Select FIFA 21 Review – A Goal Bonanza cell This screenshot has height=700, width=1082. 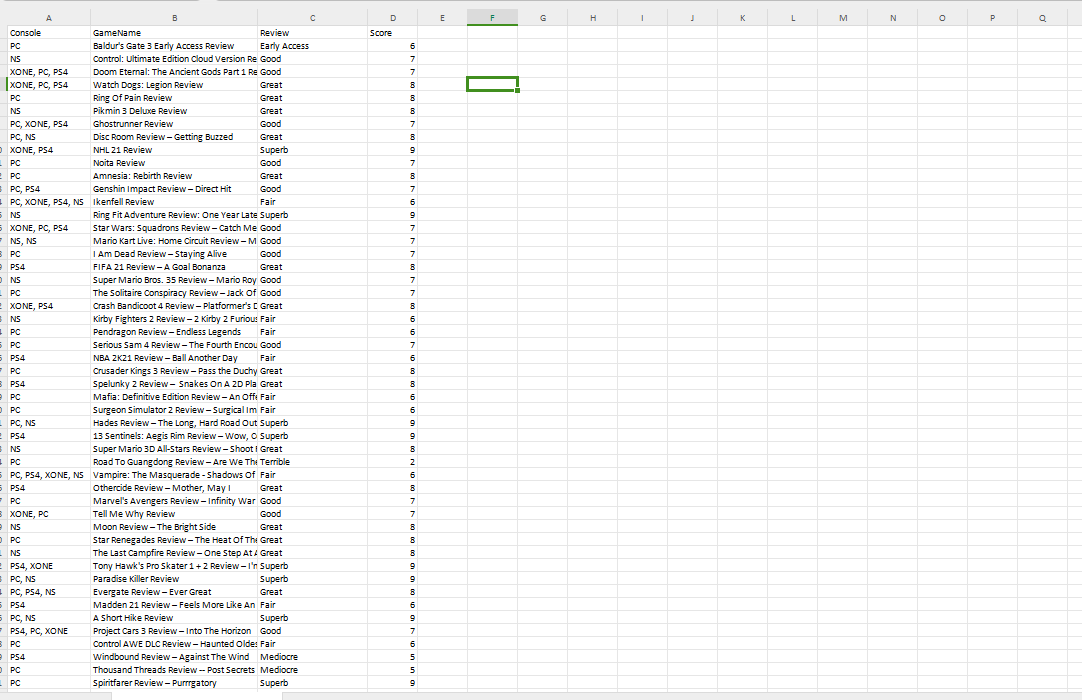pos(174,267)
